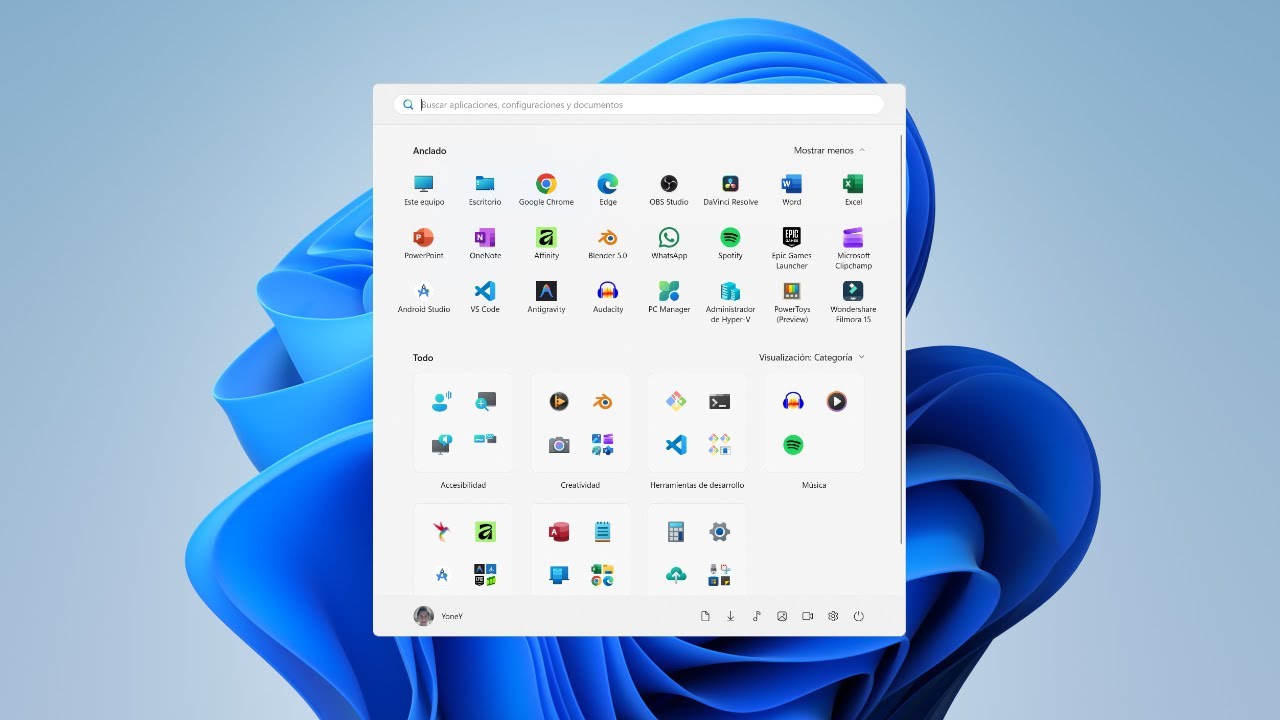Open OBS Studio

(x=669, y=189)
